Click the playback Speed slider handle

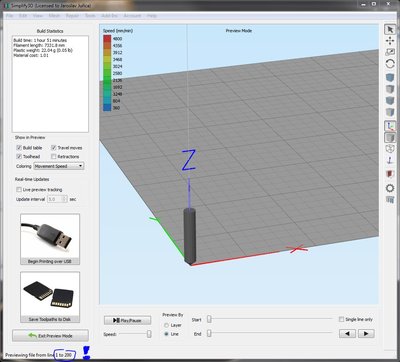pyautogui.click(x=149, y=334)
